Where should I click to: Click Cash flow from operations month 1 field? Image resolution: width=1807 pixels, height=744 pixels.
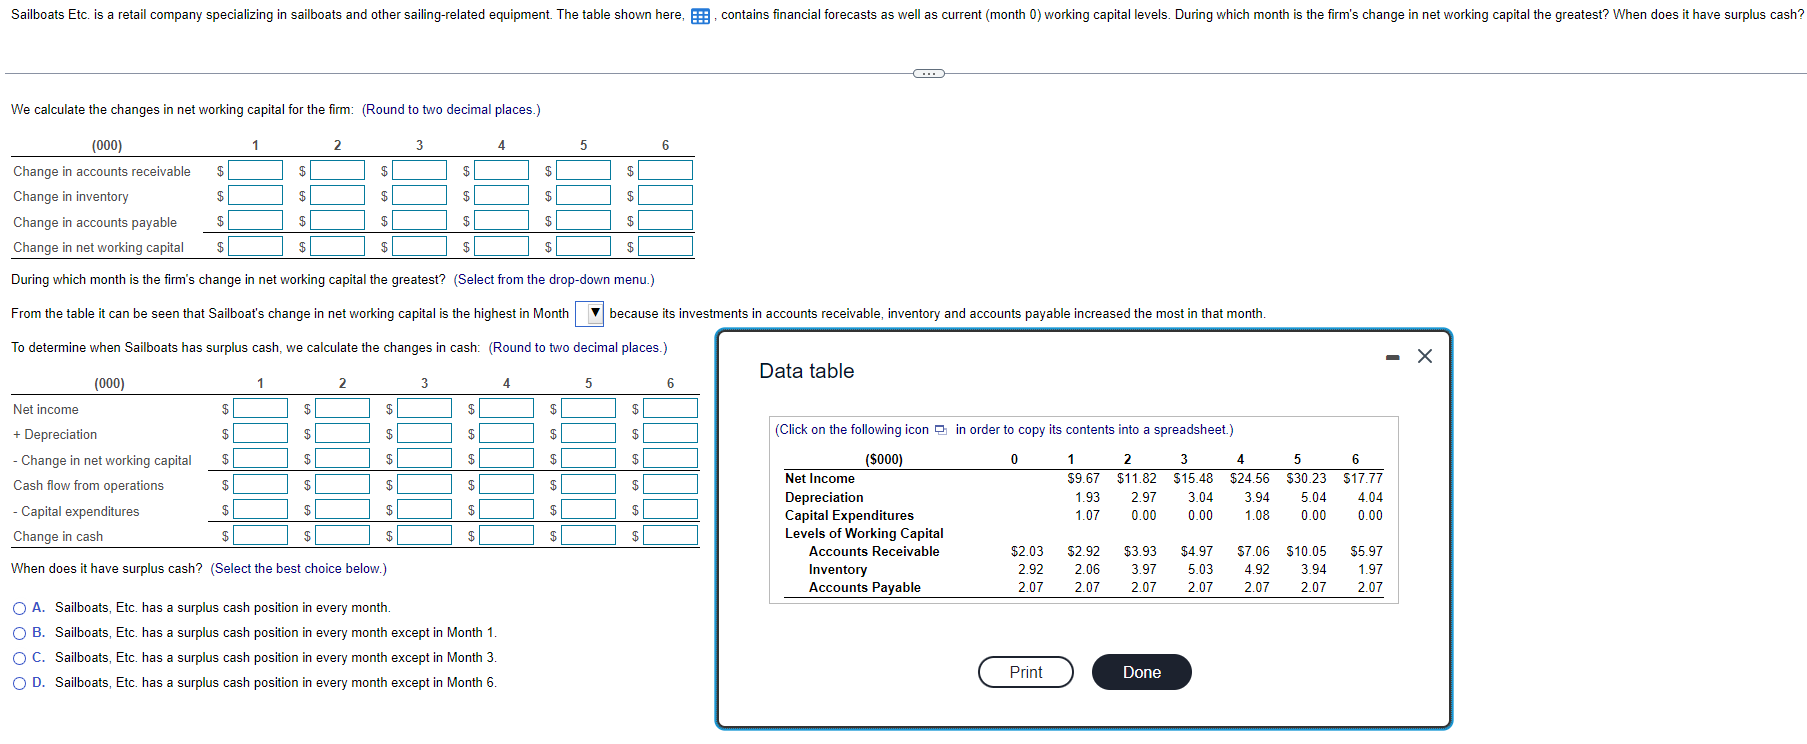(261, 484)
